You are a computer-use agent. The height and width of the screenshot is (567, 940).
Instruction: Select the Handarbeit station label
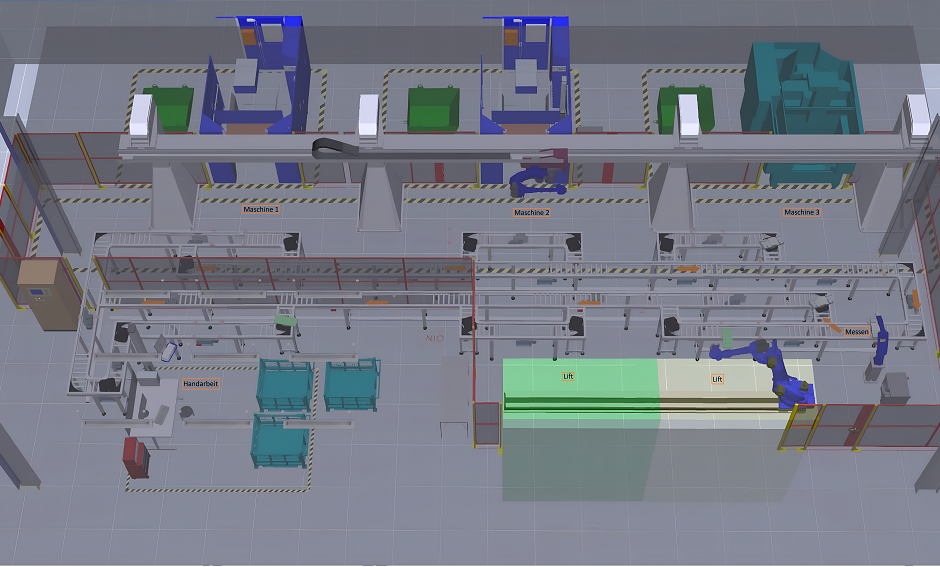[x=200, y=383]
